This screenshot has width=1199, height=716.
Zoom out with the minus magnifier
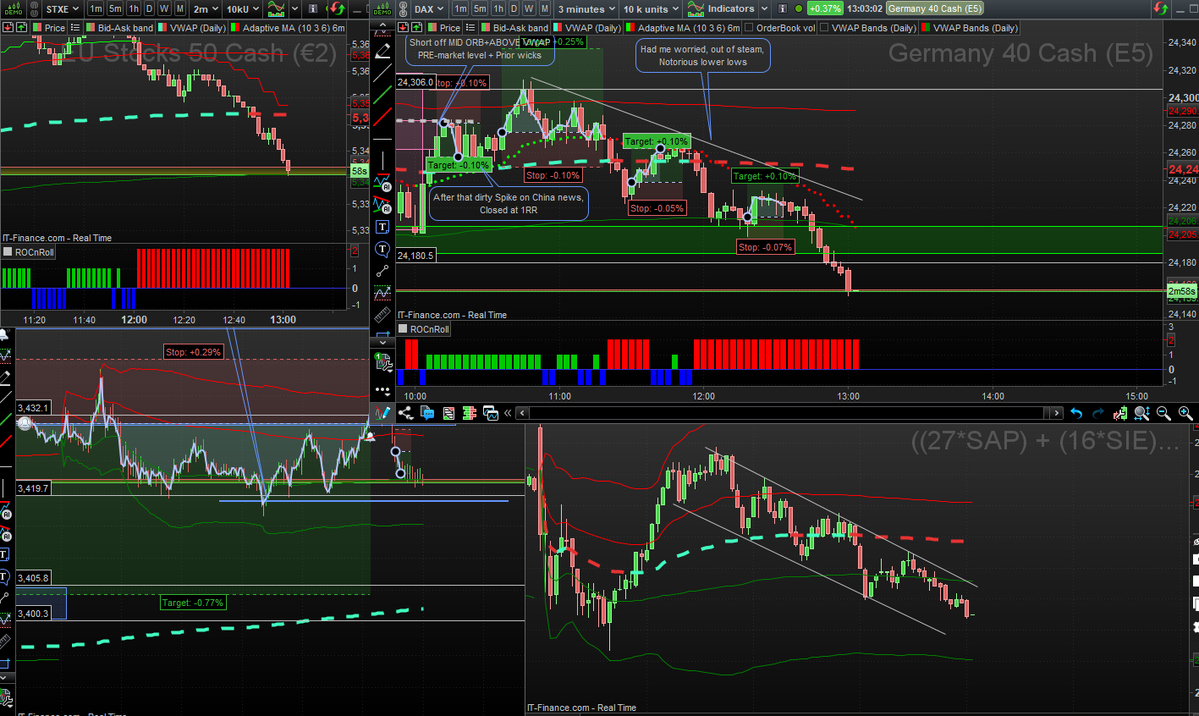1164,413
